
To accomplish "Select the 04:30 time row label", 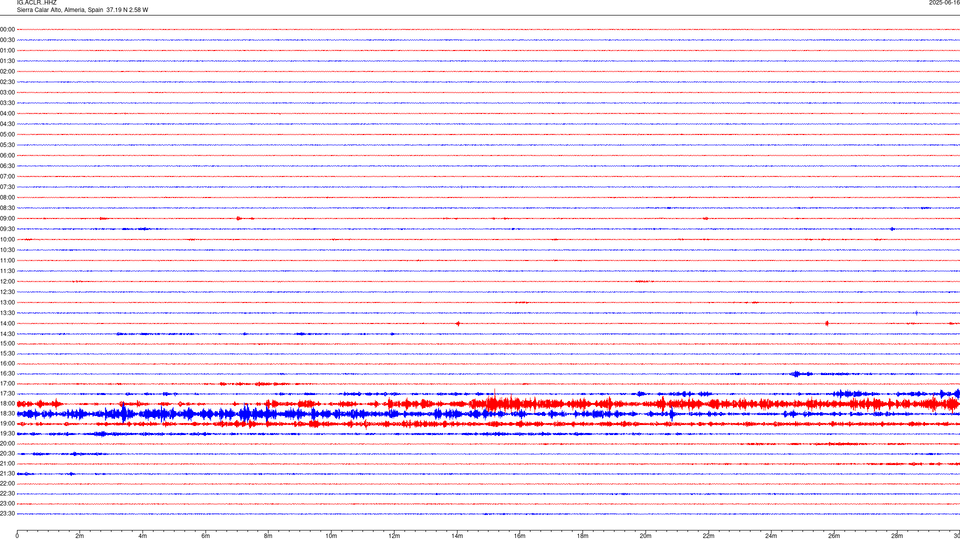I will pyautogui.click(x=7, y=124).
